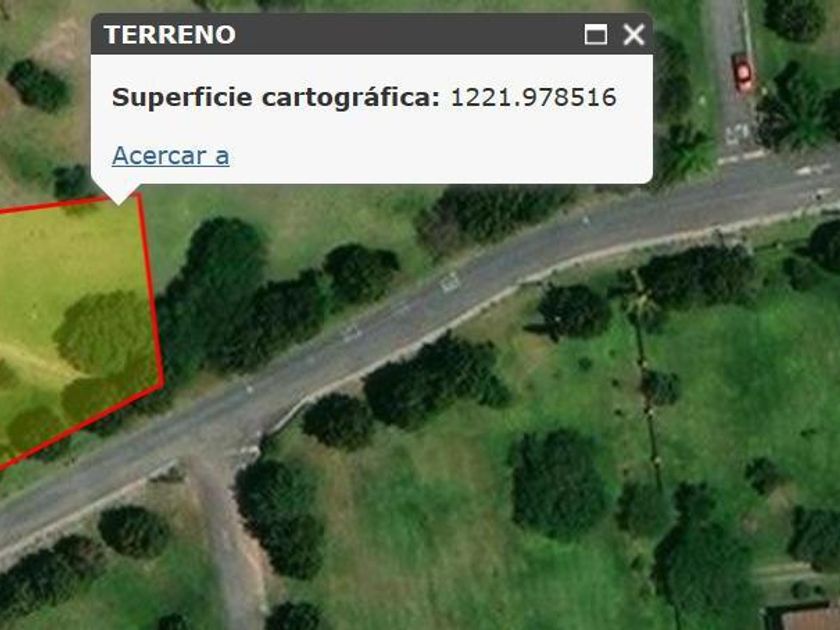Click the red east border of the parcel
This screenshot has height=630, width=840.
pyautogui.click(x=152, y=289)
